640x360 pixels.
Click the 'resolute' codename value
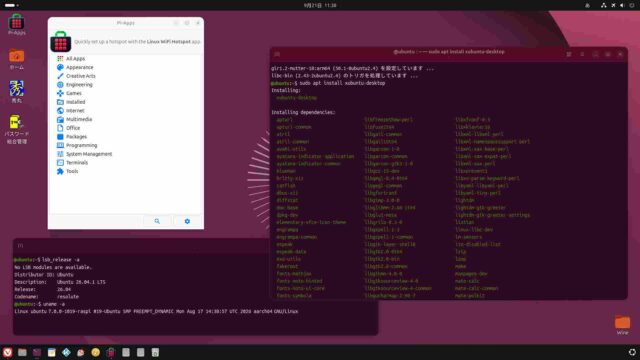point(68,297)
